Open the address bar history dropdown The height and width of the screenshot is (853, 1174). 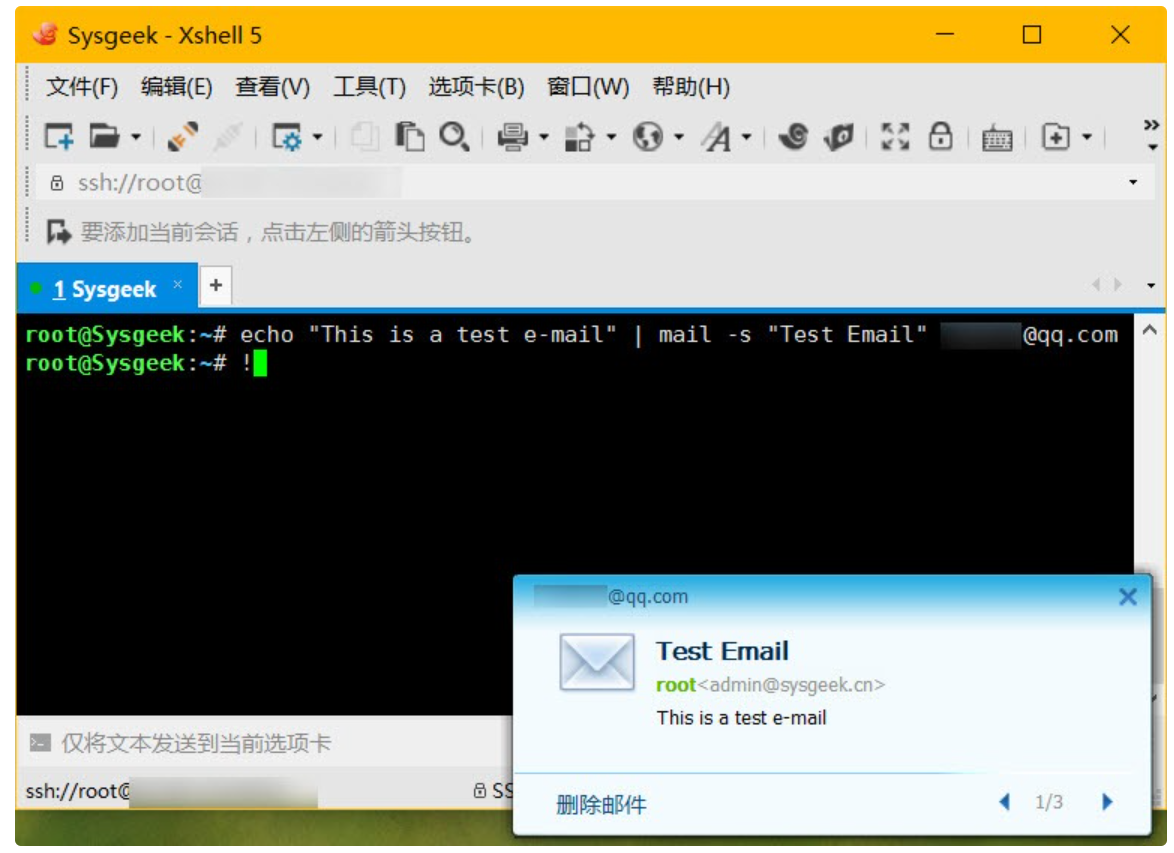(x=1133, y=182)
